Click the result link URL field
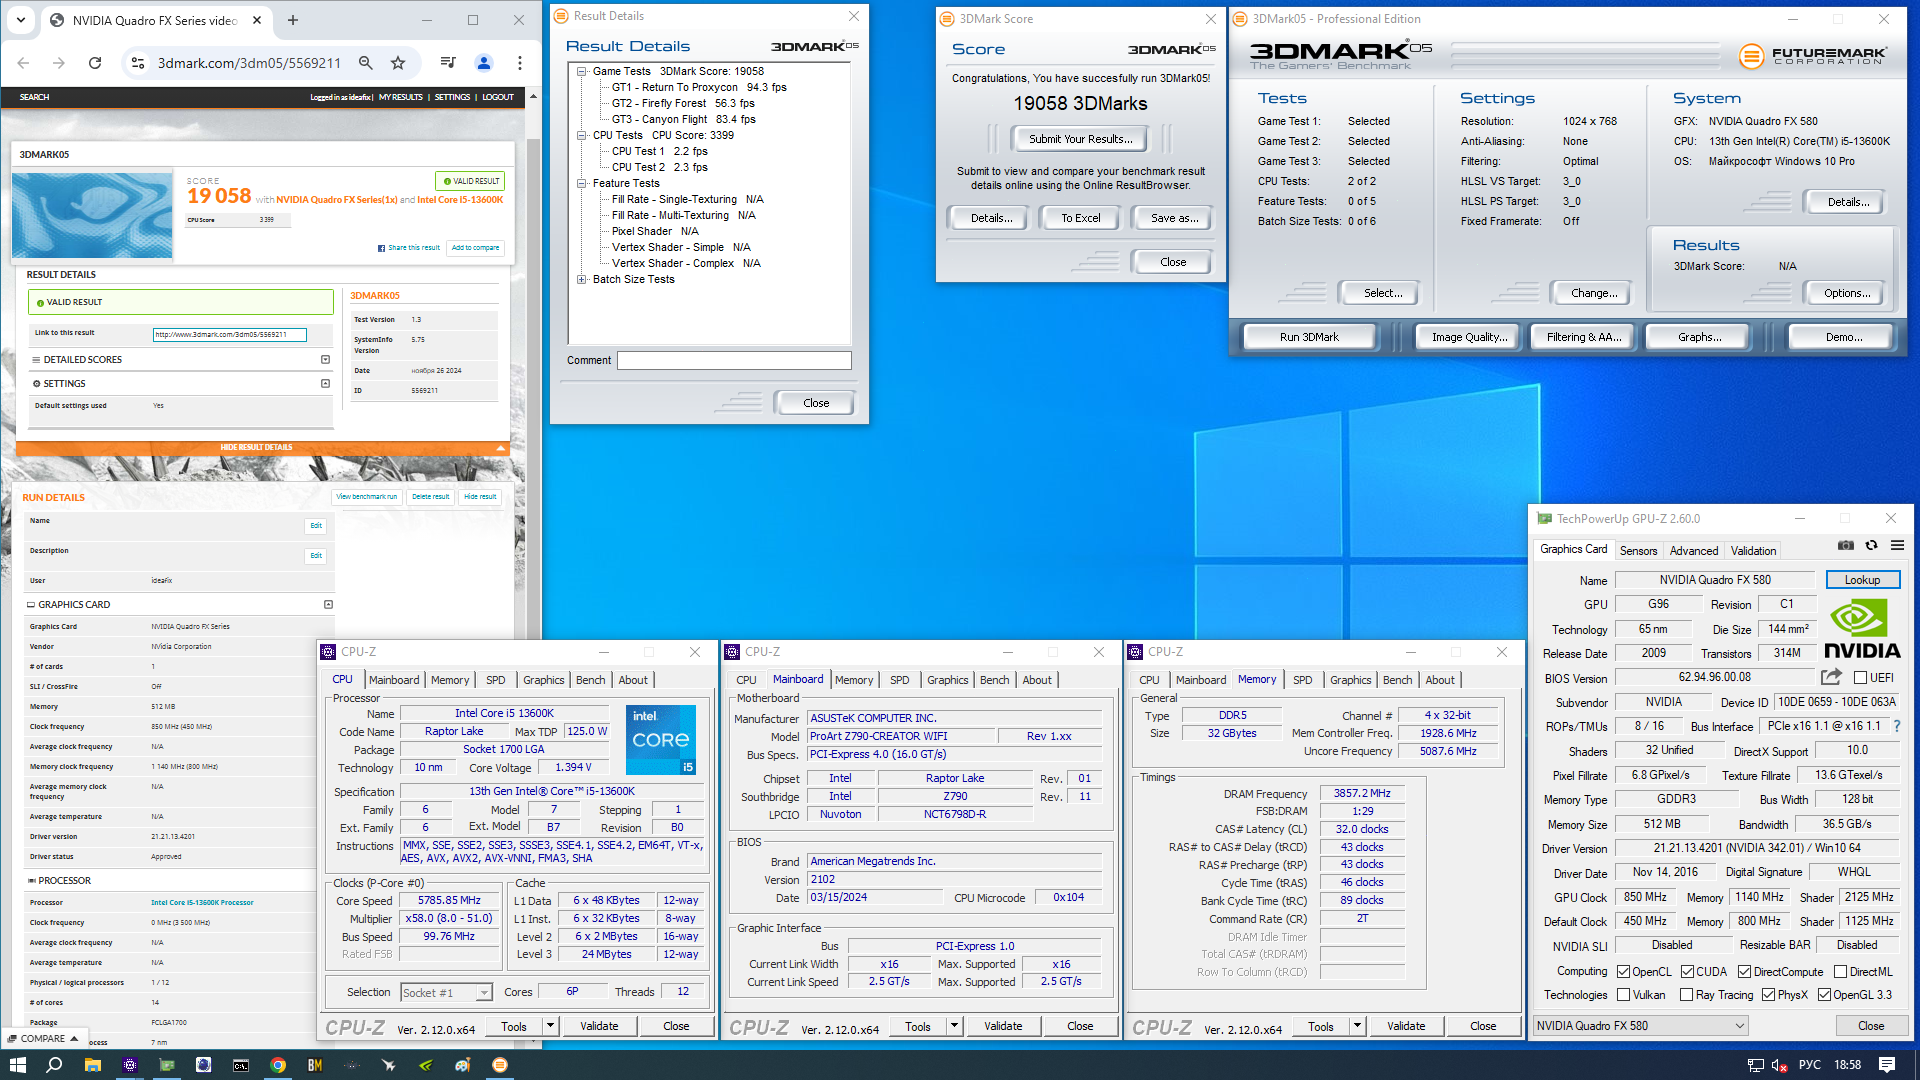The height and width of the screenshot is (1080, 1920). 229,335
